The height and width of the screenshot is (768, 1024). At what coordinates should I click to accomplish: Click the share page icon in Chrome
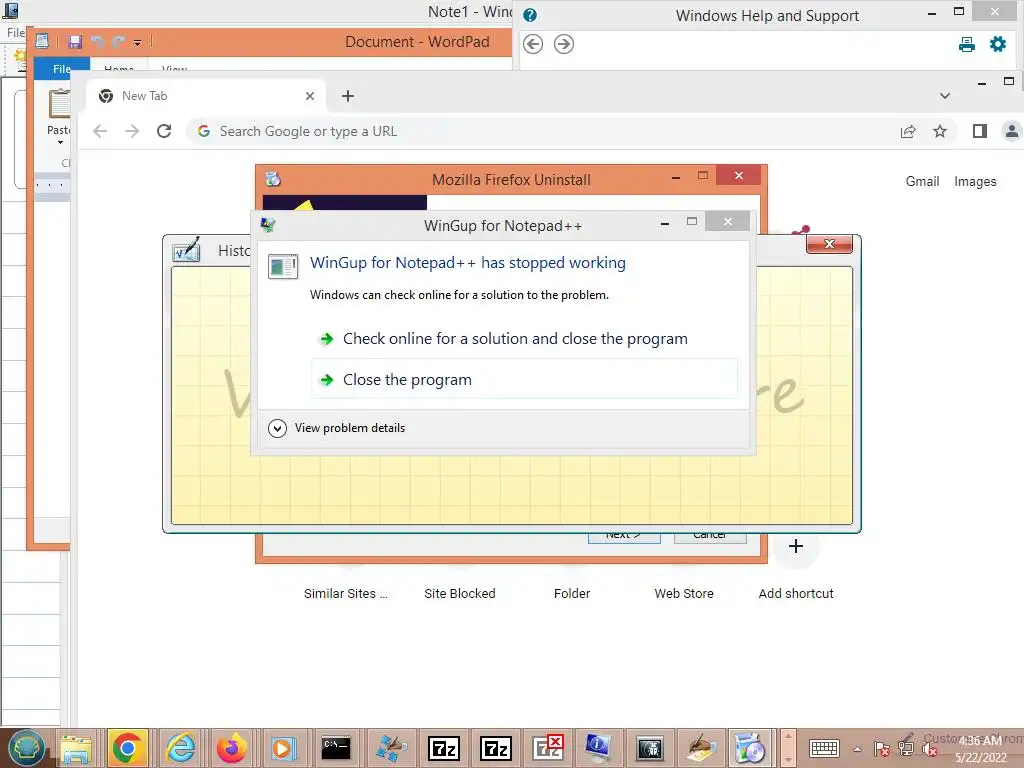[908, 131]
